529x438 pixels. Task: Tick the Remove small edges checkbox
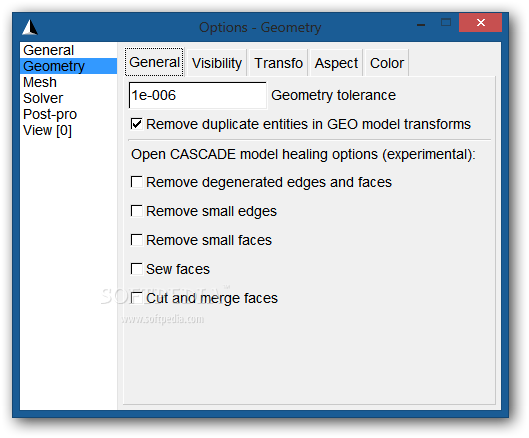click(x=137, y=211)
